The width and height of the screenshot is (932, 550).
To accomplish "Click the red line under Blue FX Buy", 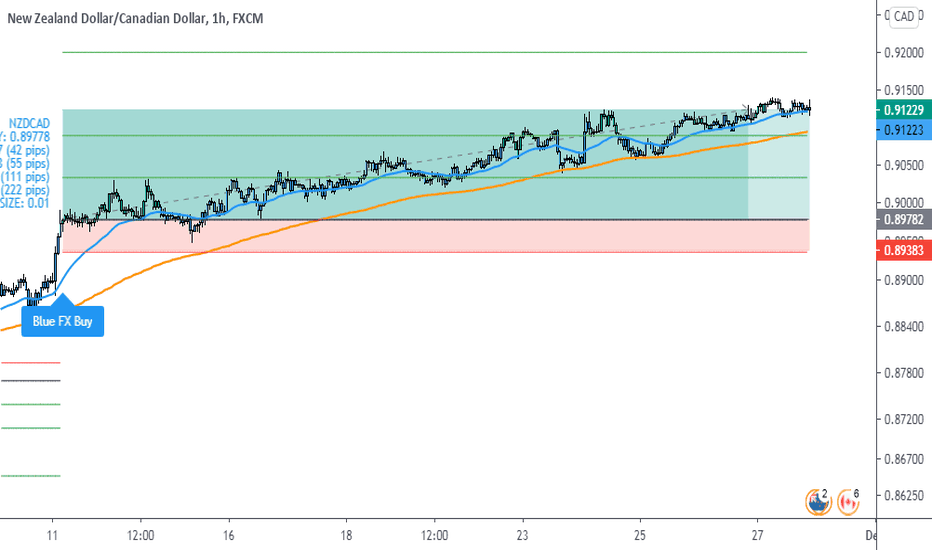I will [31, 362].
